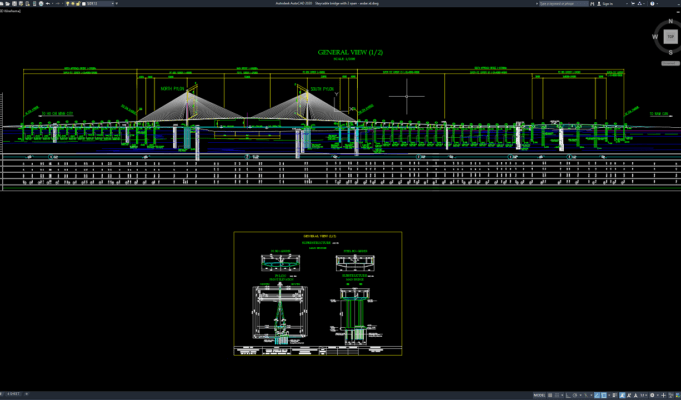The width and height of the screenshot is (681, 400).
Task: Open the WCS dropdown below ViewCube
Action: 671,63
